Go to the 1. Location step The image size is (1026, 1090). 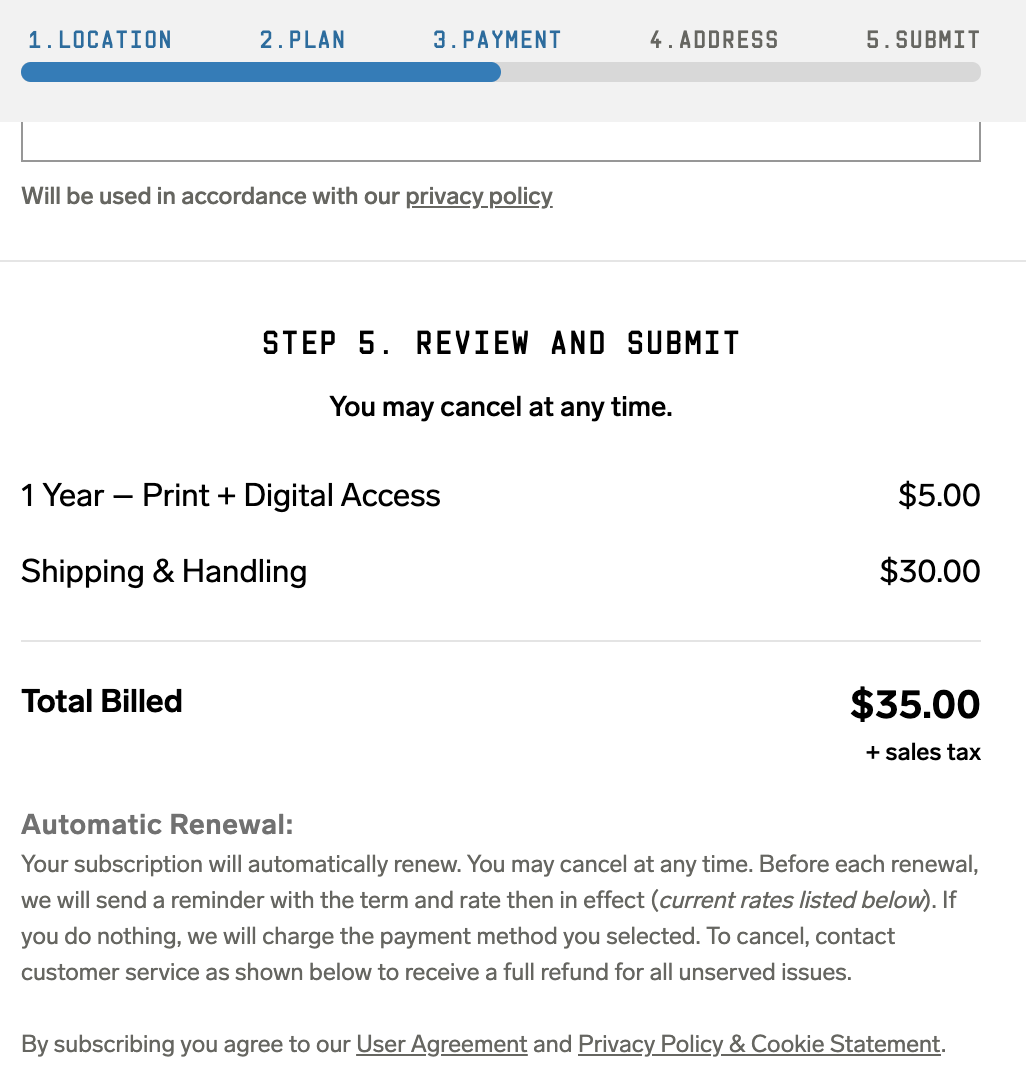point(100,40)
